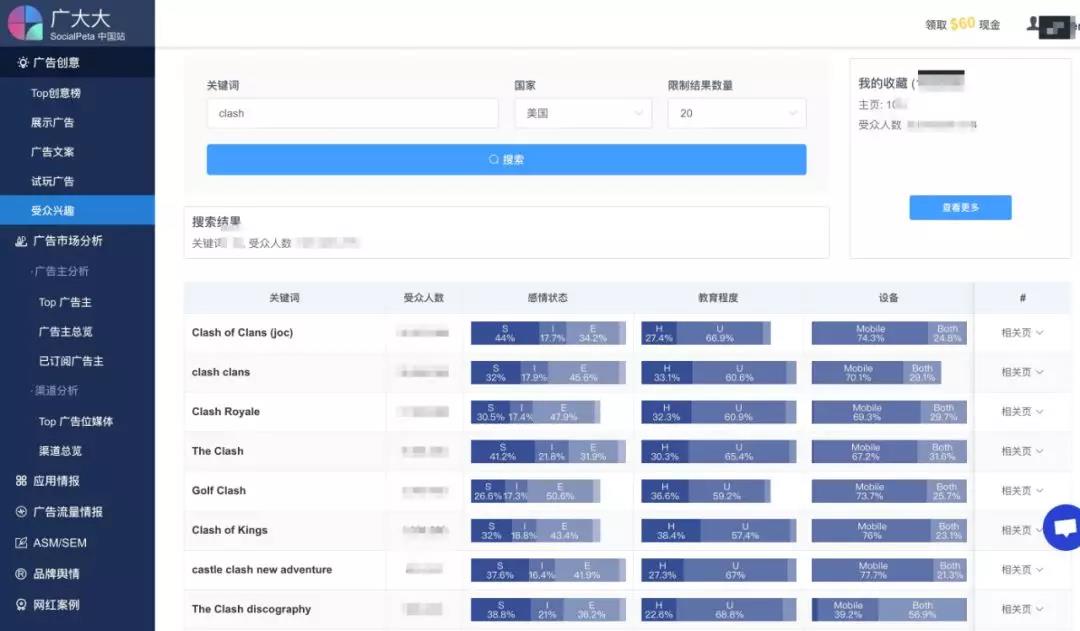Open 广告主总览 menu item
Viewport: 1080px width, 631px height.
click(65, 332)
